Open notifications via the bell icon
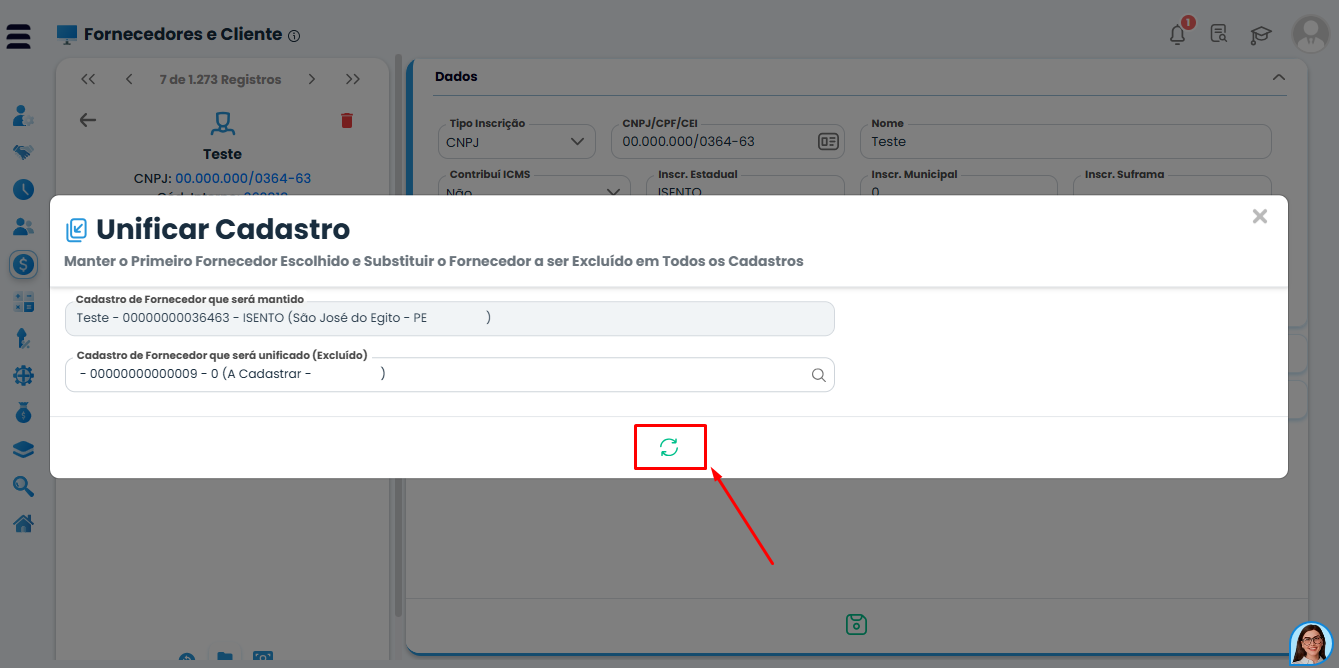This screenshot has width=1339, height=668. point(1178,33)
